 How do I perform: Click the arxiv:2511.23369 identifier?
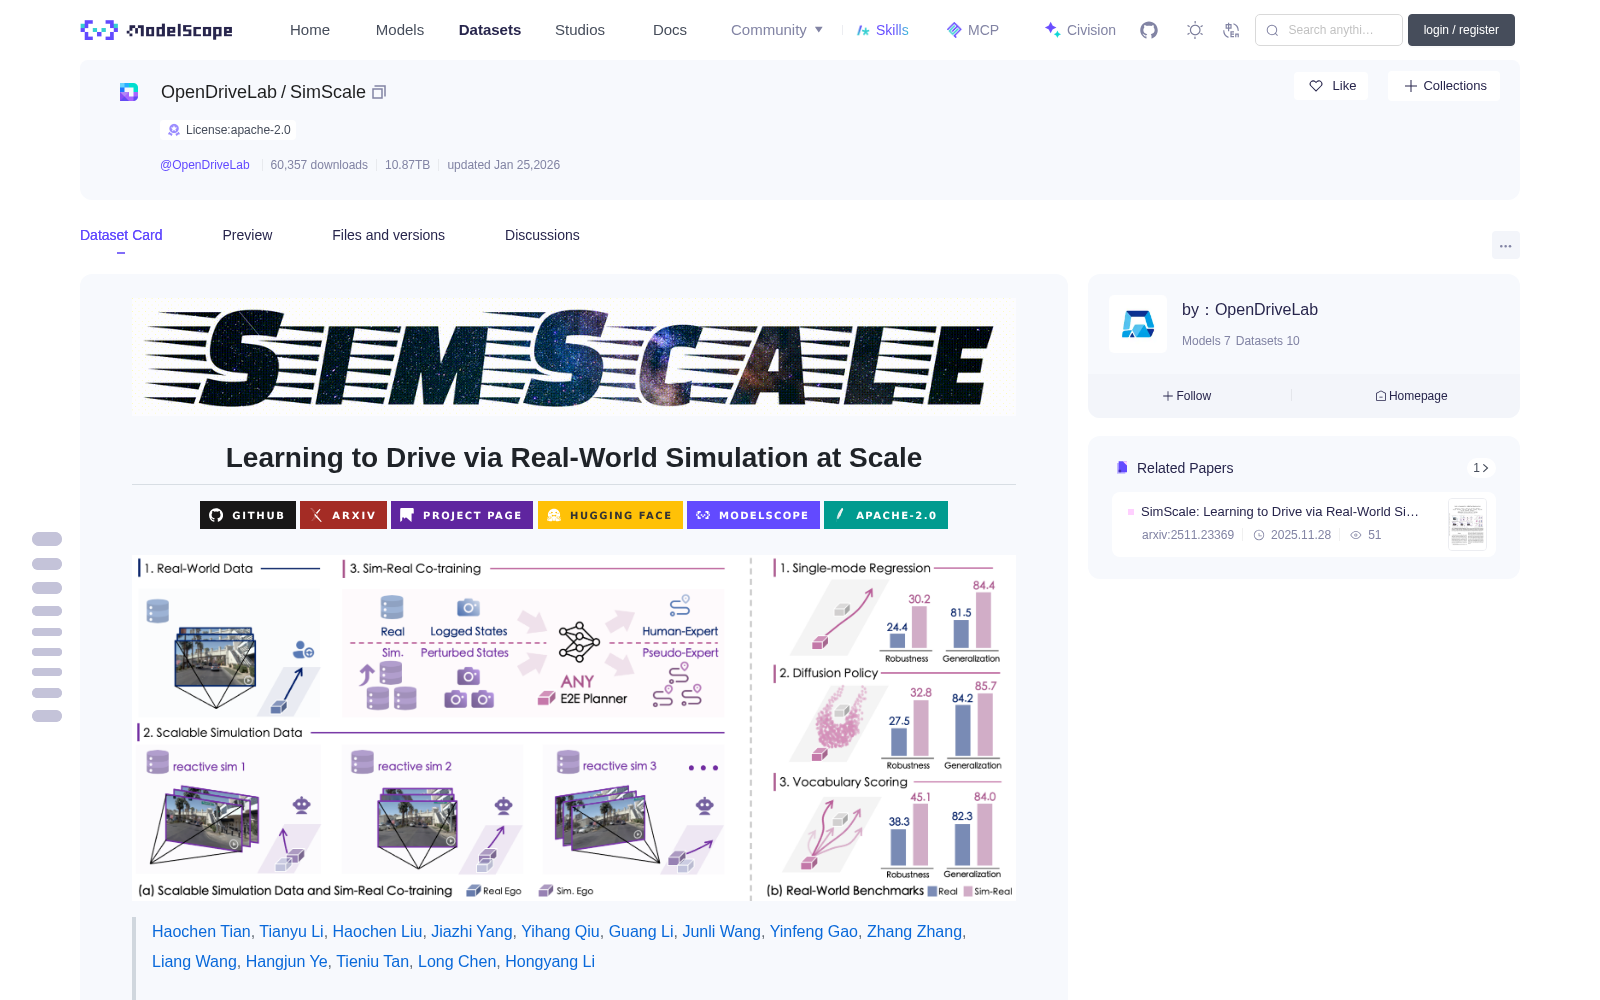(x=1188, y=535)
